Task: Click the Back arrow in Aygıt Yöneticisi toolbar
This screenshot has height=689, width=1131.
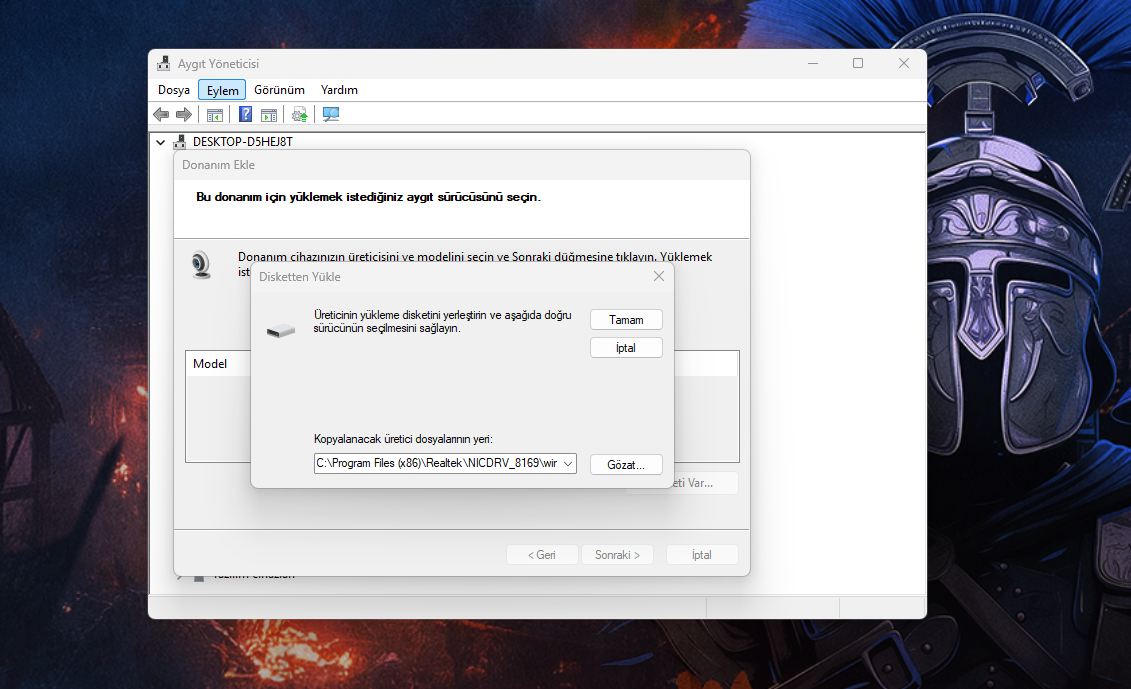Action: 161,114
